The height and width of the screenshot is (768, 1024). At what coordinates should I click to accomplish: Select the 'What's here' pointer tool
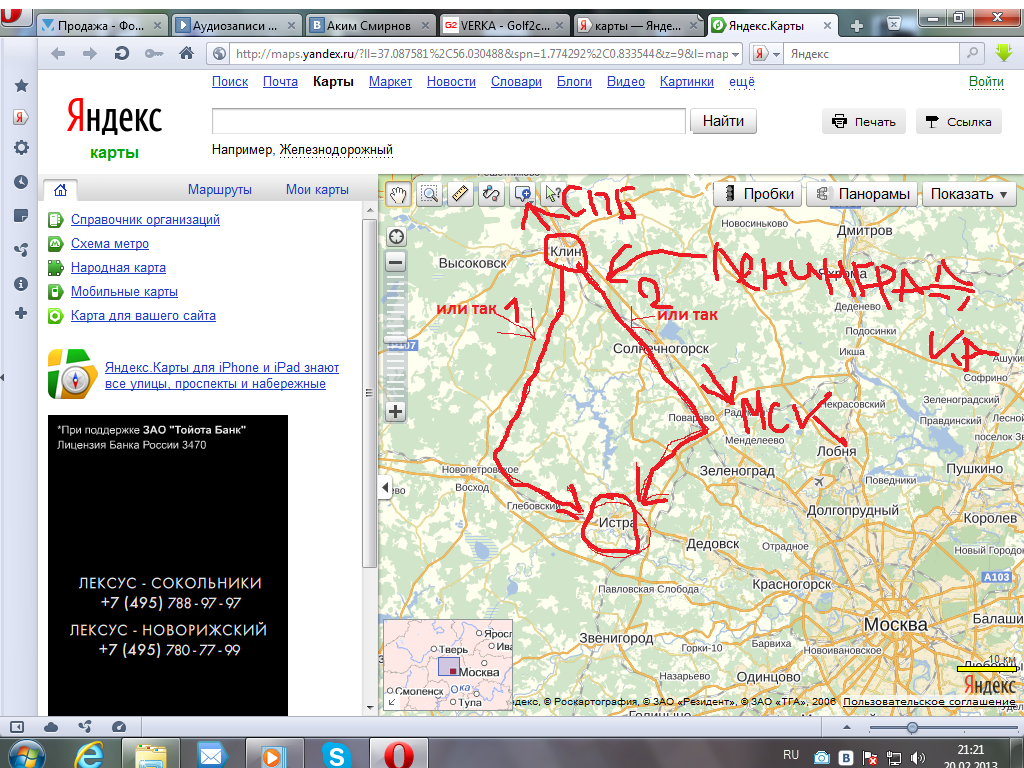(x=553, y=194)
